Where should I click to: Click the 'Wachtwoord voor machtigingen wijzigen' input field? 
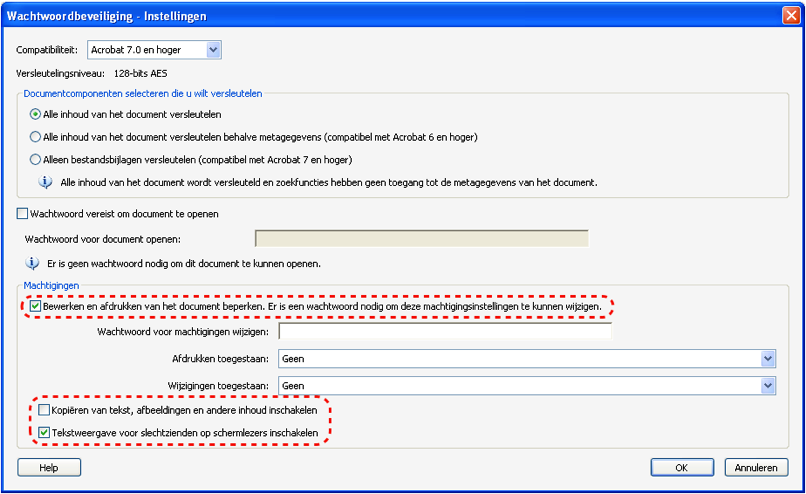pyautogui.click(x=445, y=332)
